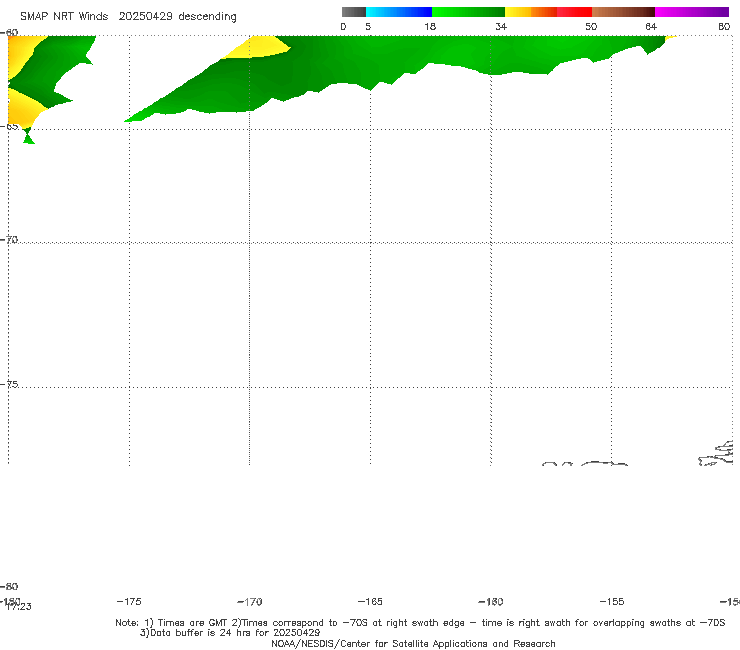Click the colorbar label "50"
The width and height of the screenshot is (740, 650).
coord(591,26)
